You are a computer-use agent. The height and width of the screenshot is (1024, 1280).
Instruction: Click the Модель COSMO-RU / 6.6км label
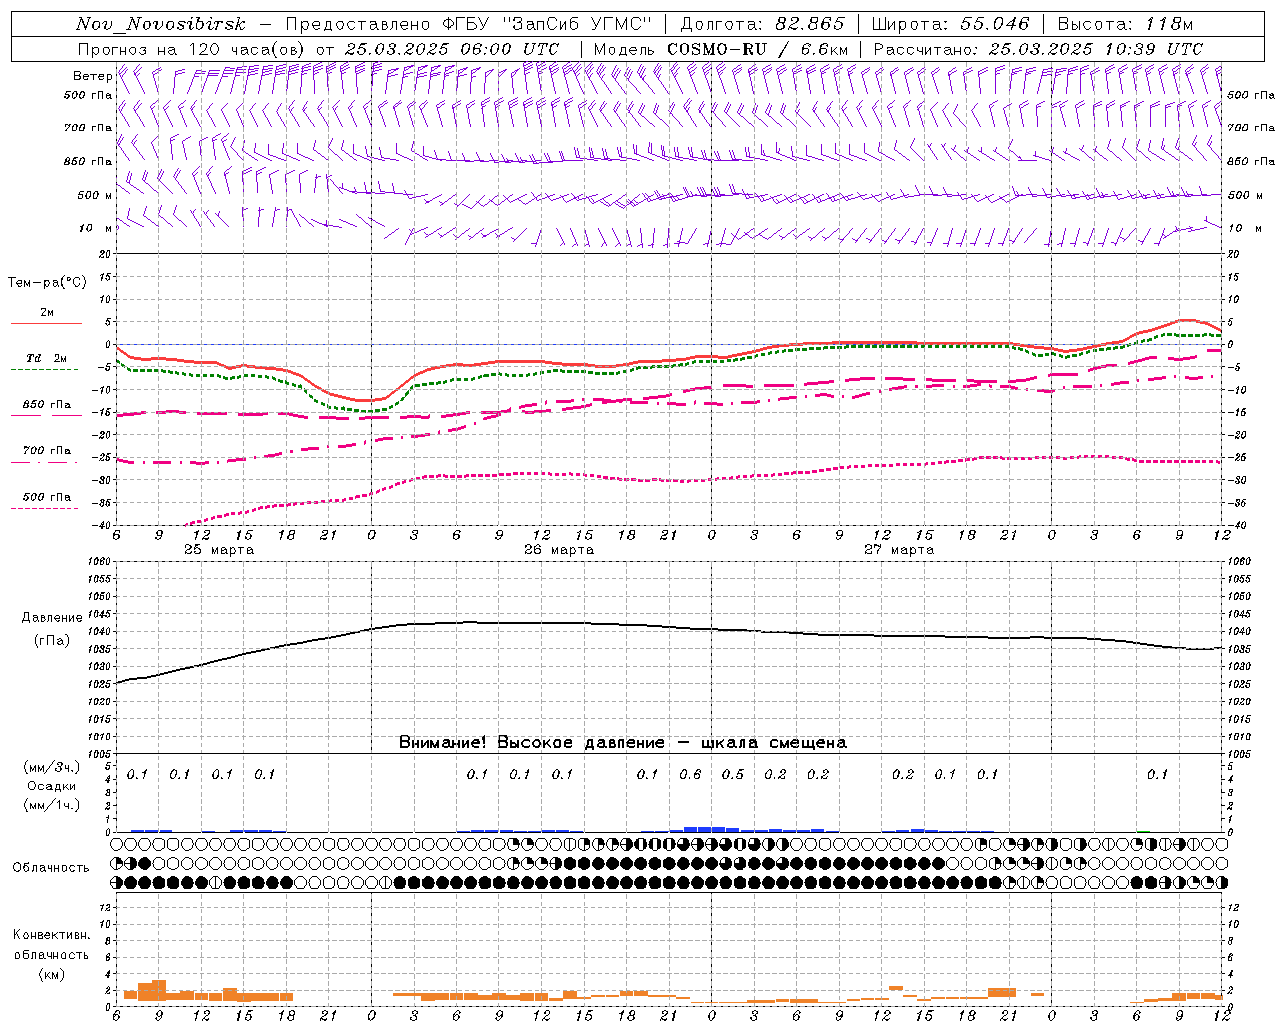pyautogui.click(x=721, y=48)
